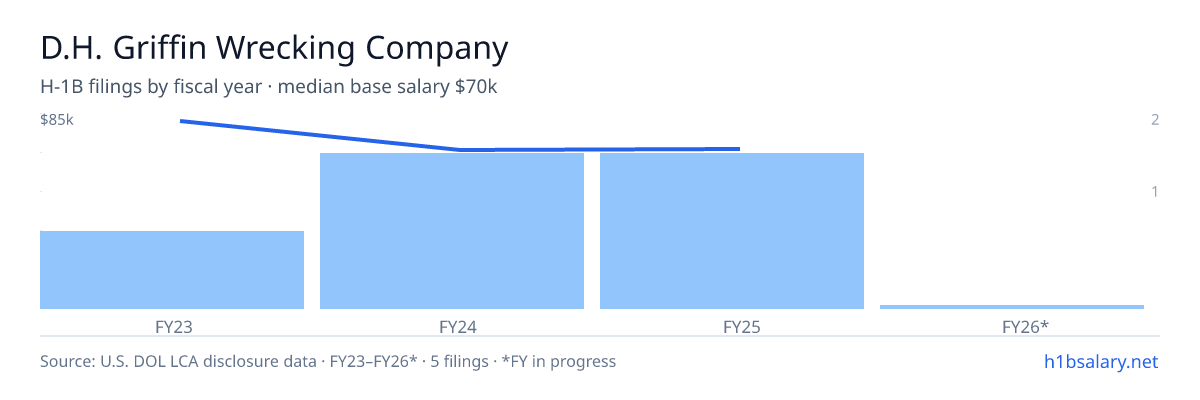Screen dimensions: 1200x400
Task: Click the FY26* axis label
Action: coord(1012,326)
